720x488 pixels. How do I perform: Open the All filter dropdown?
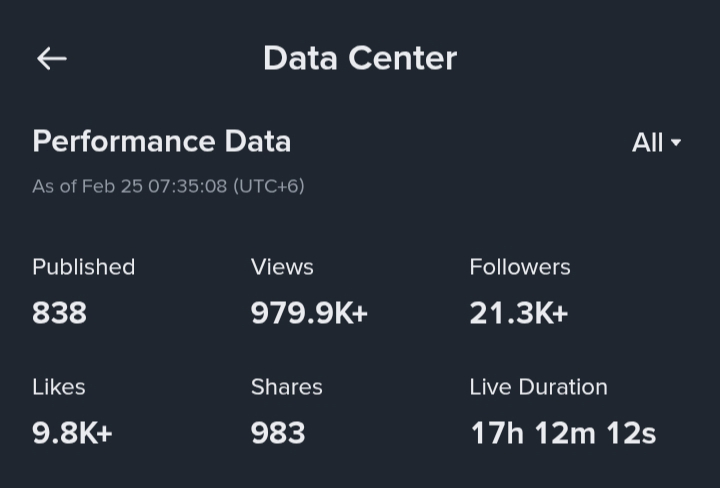pos(656,143)
